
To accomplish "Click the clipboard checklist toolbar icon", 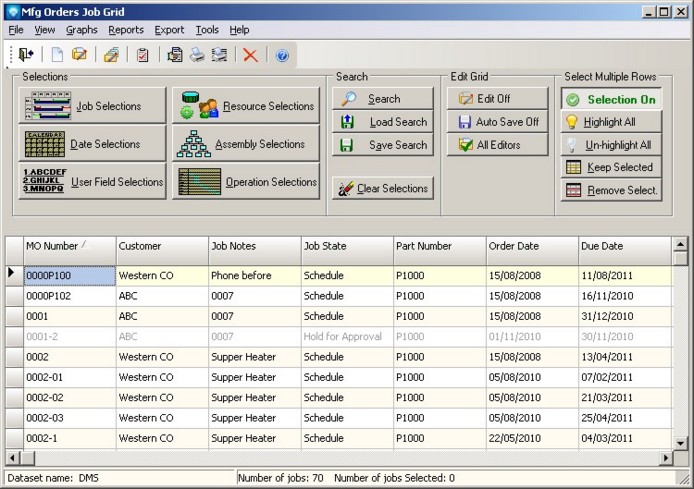I will click(143, 55).
